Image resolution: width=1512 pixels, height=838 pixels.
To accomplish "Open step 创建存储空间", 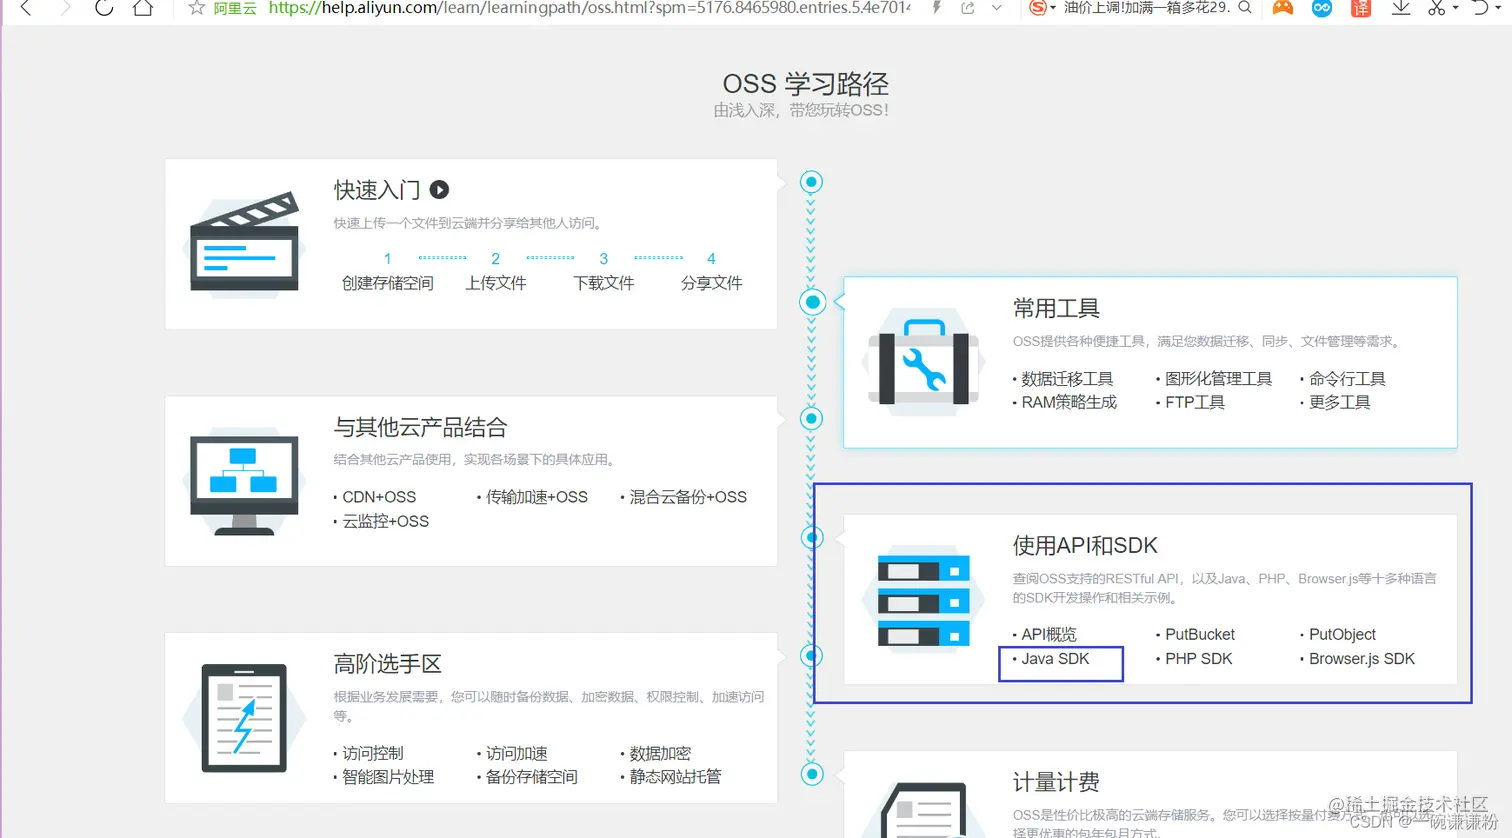I will 388,283.
